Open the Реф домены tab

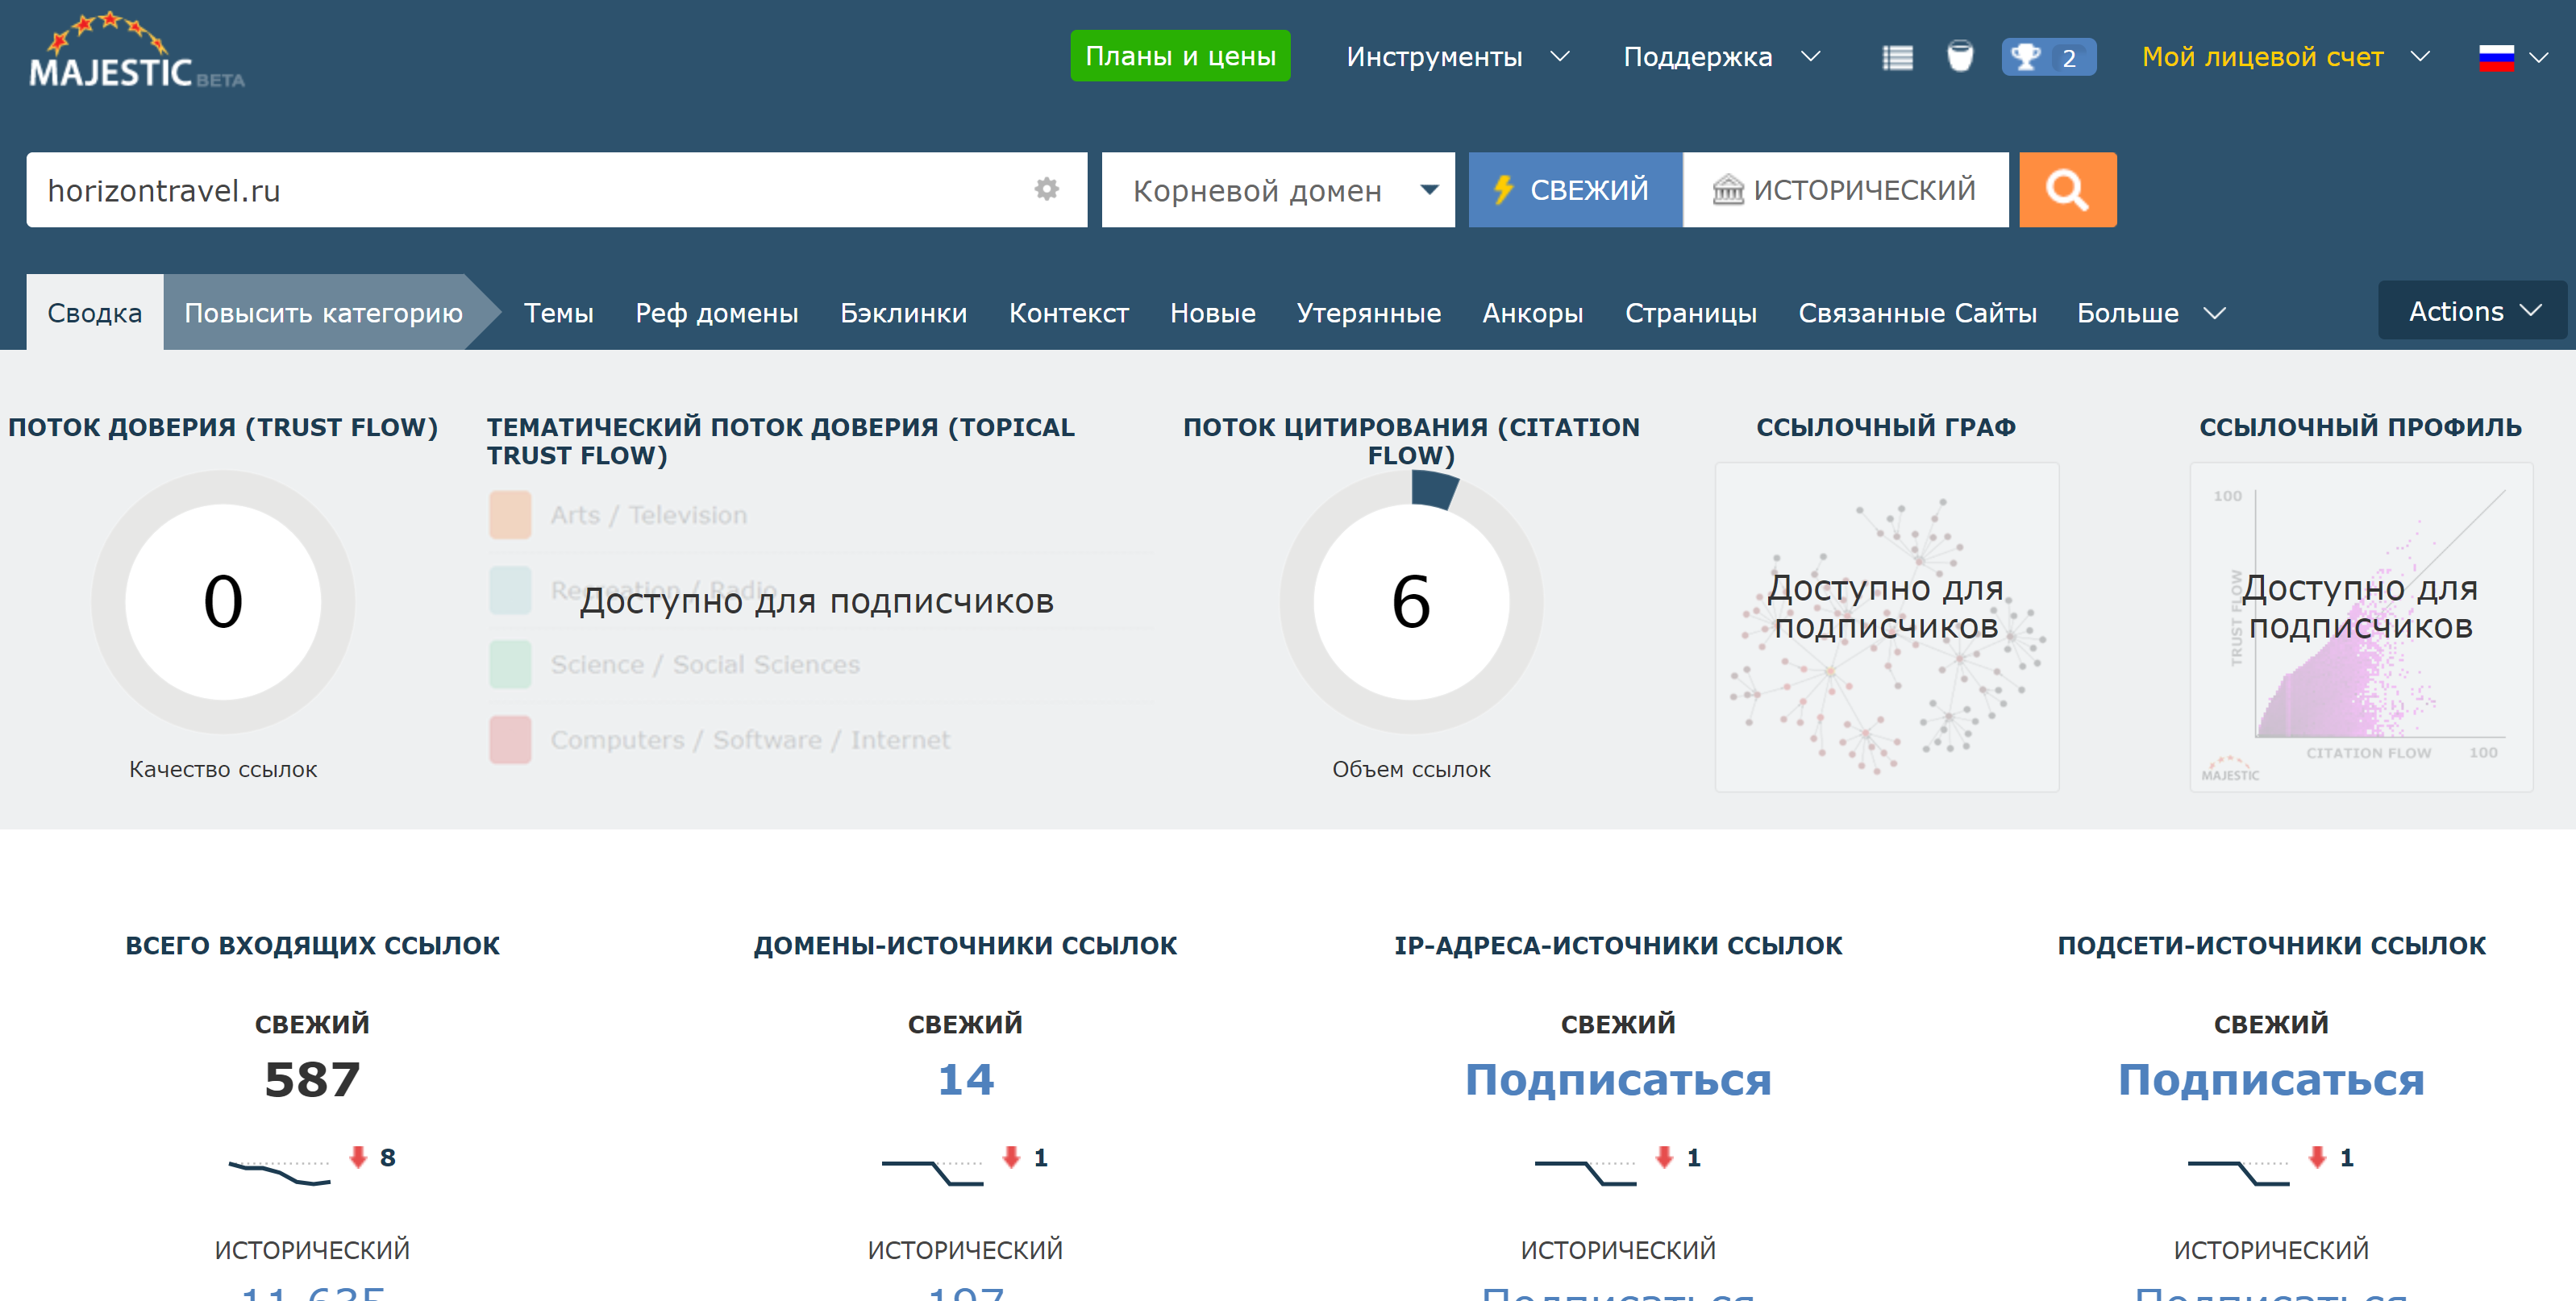[x=717, y=313]
